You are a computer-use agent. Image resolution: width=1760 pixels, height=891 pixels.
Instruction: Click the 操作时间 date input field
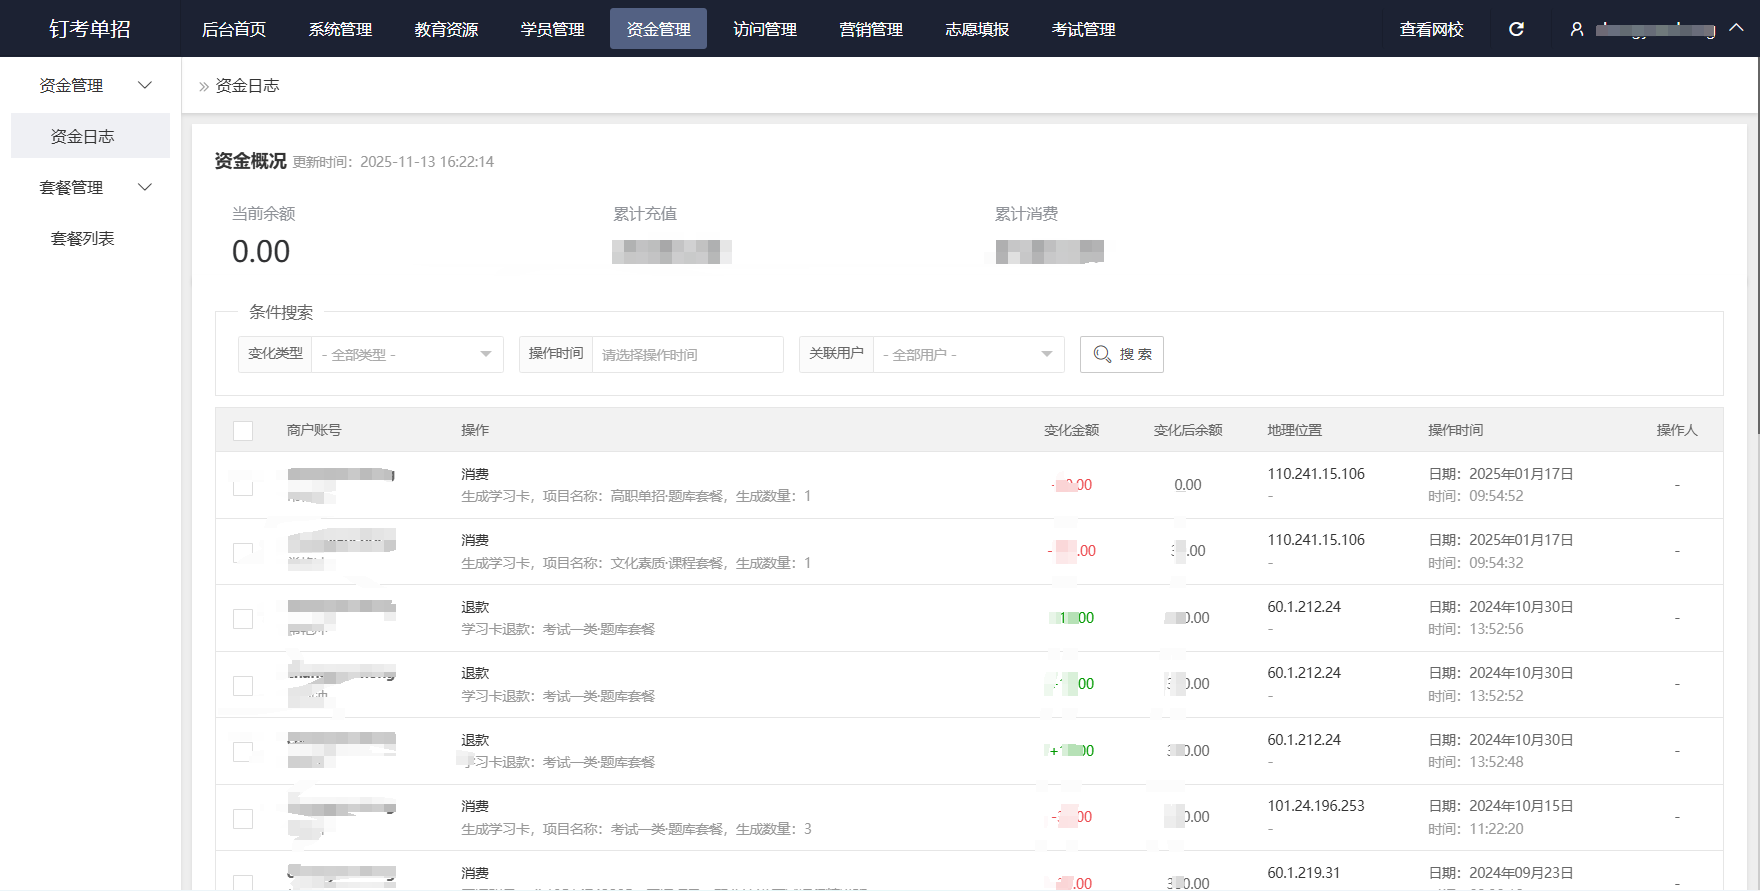(687, 355)
